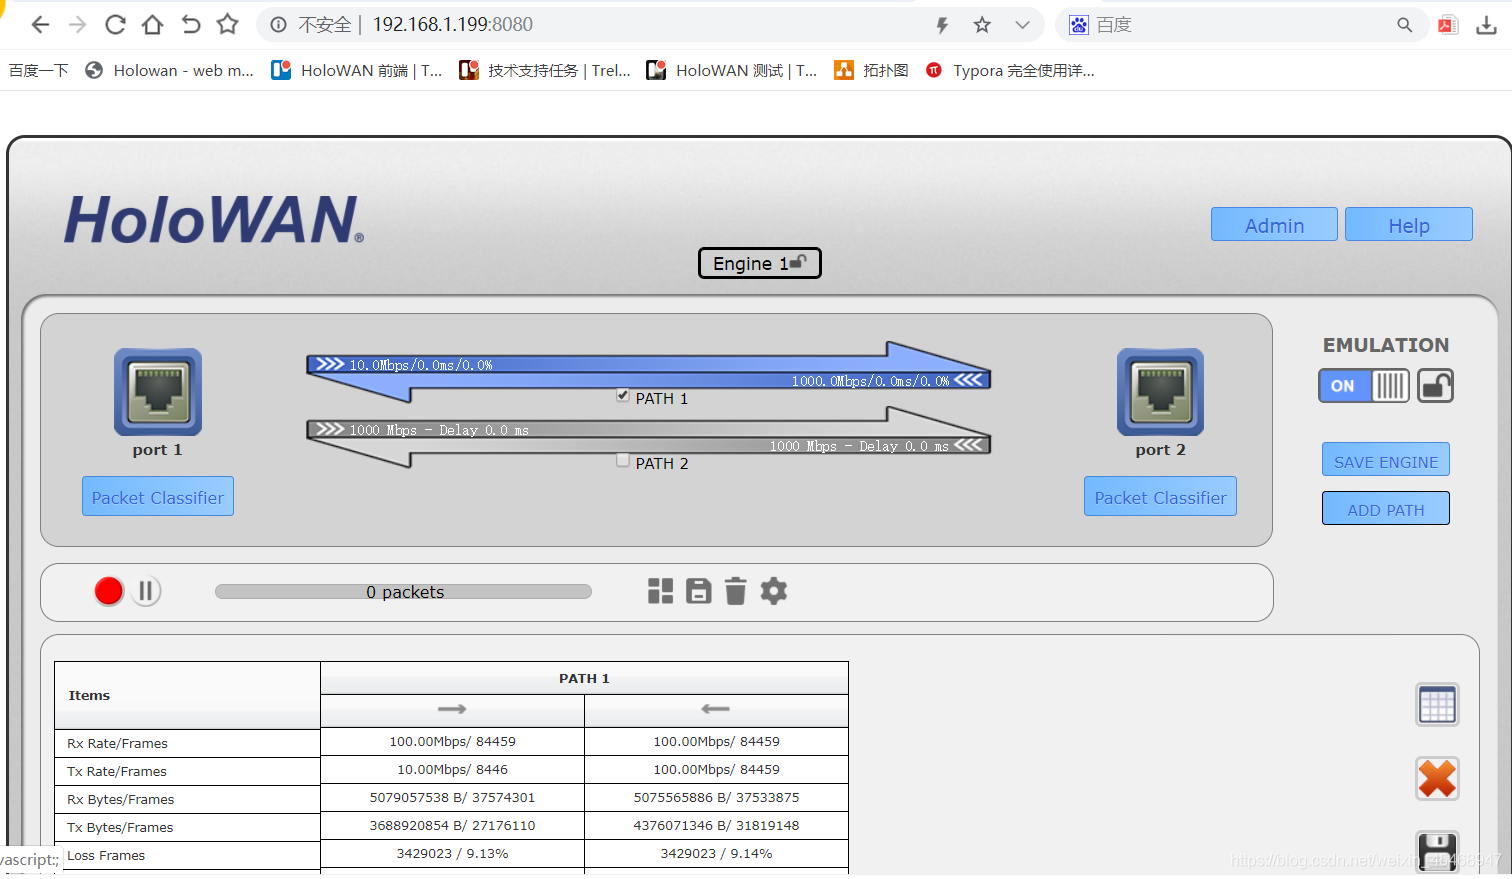Click the port 1 Ethernet icon

[158, 391]
